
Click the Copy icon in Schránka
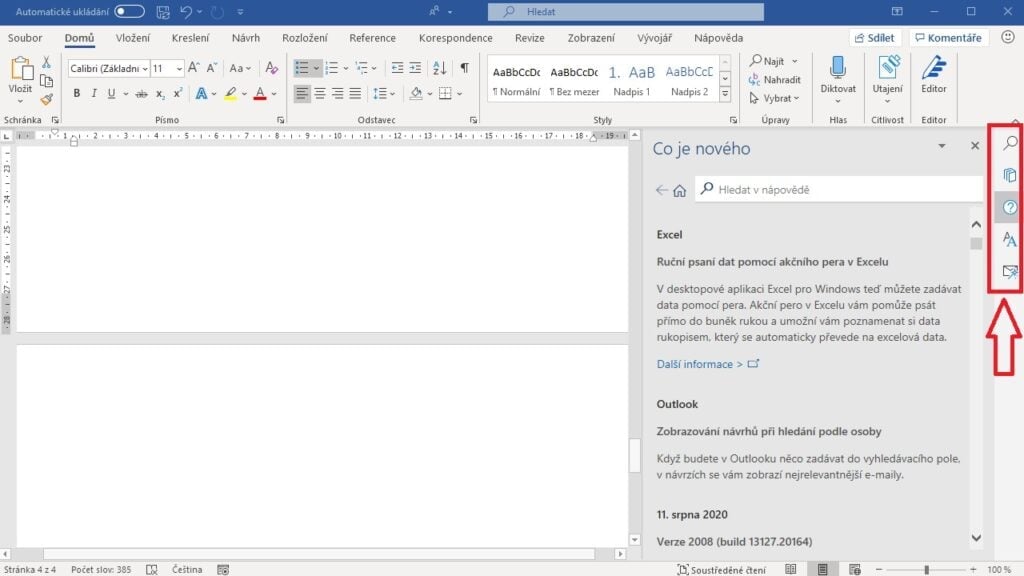click(x=46, y=81)
